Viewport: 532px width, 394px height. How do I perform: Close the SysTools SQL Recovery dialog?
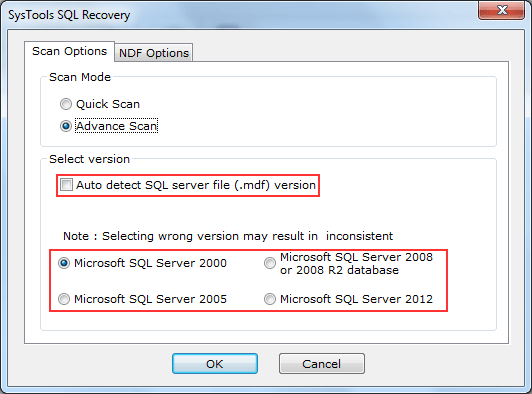click(x=501, y=10)
